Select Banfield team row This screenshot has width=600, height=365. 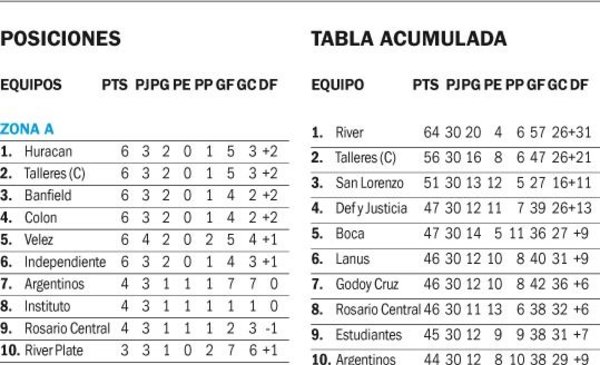pos(144,196)
